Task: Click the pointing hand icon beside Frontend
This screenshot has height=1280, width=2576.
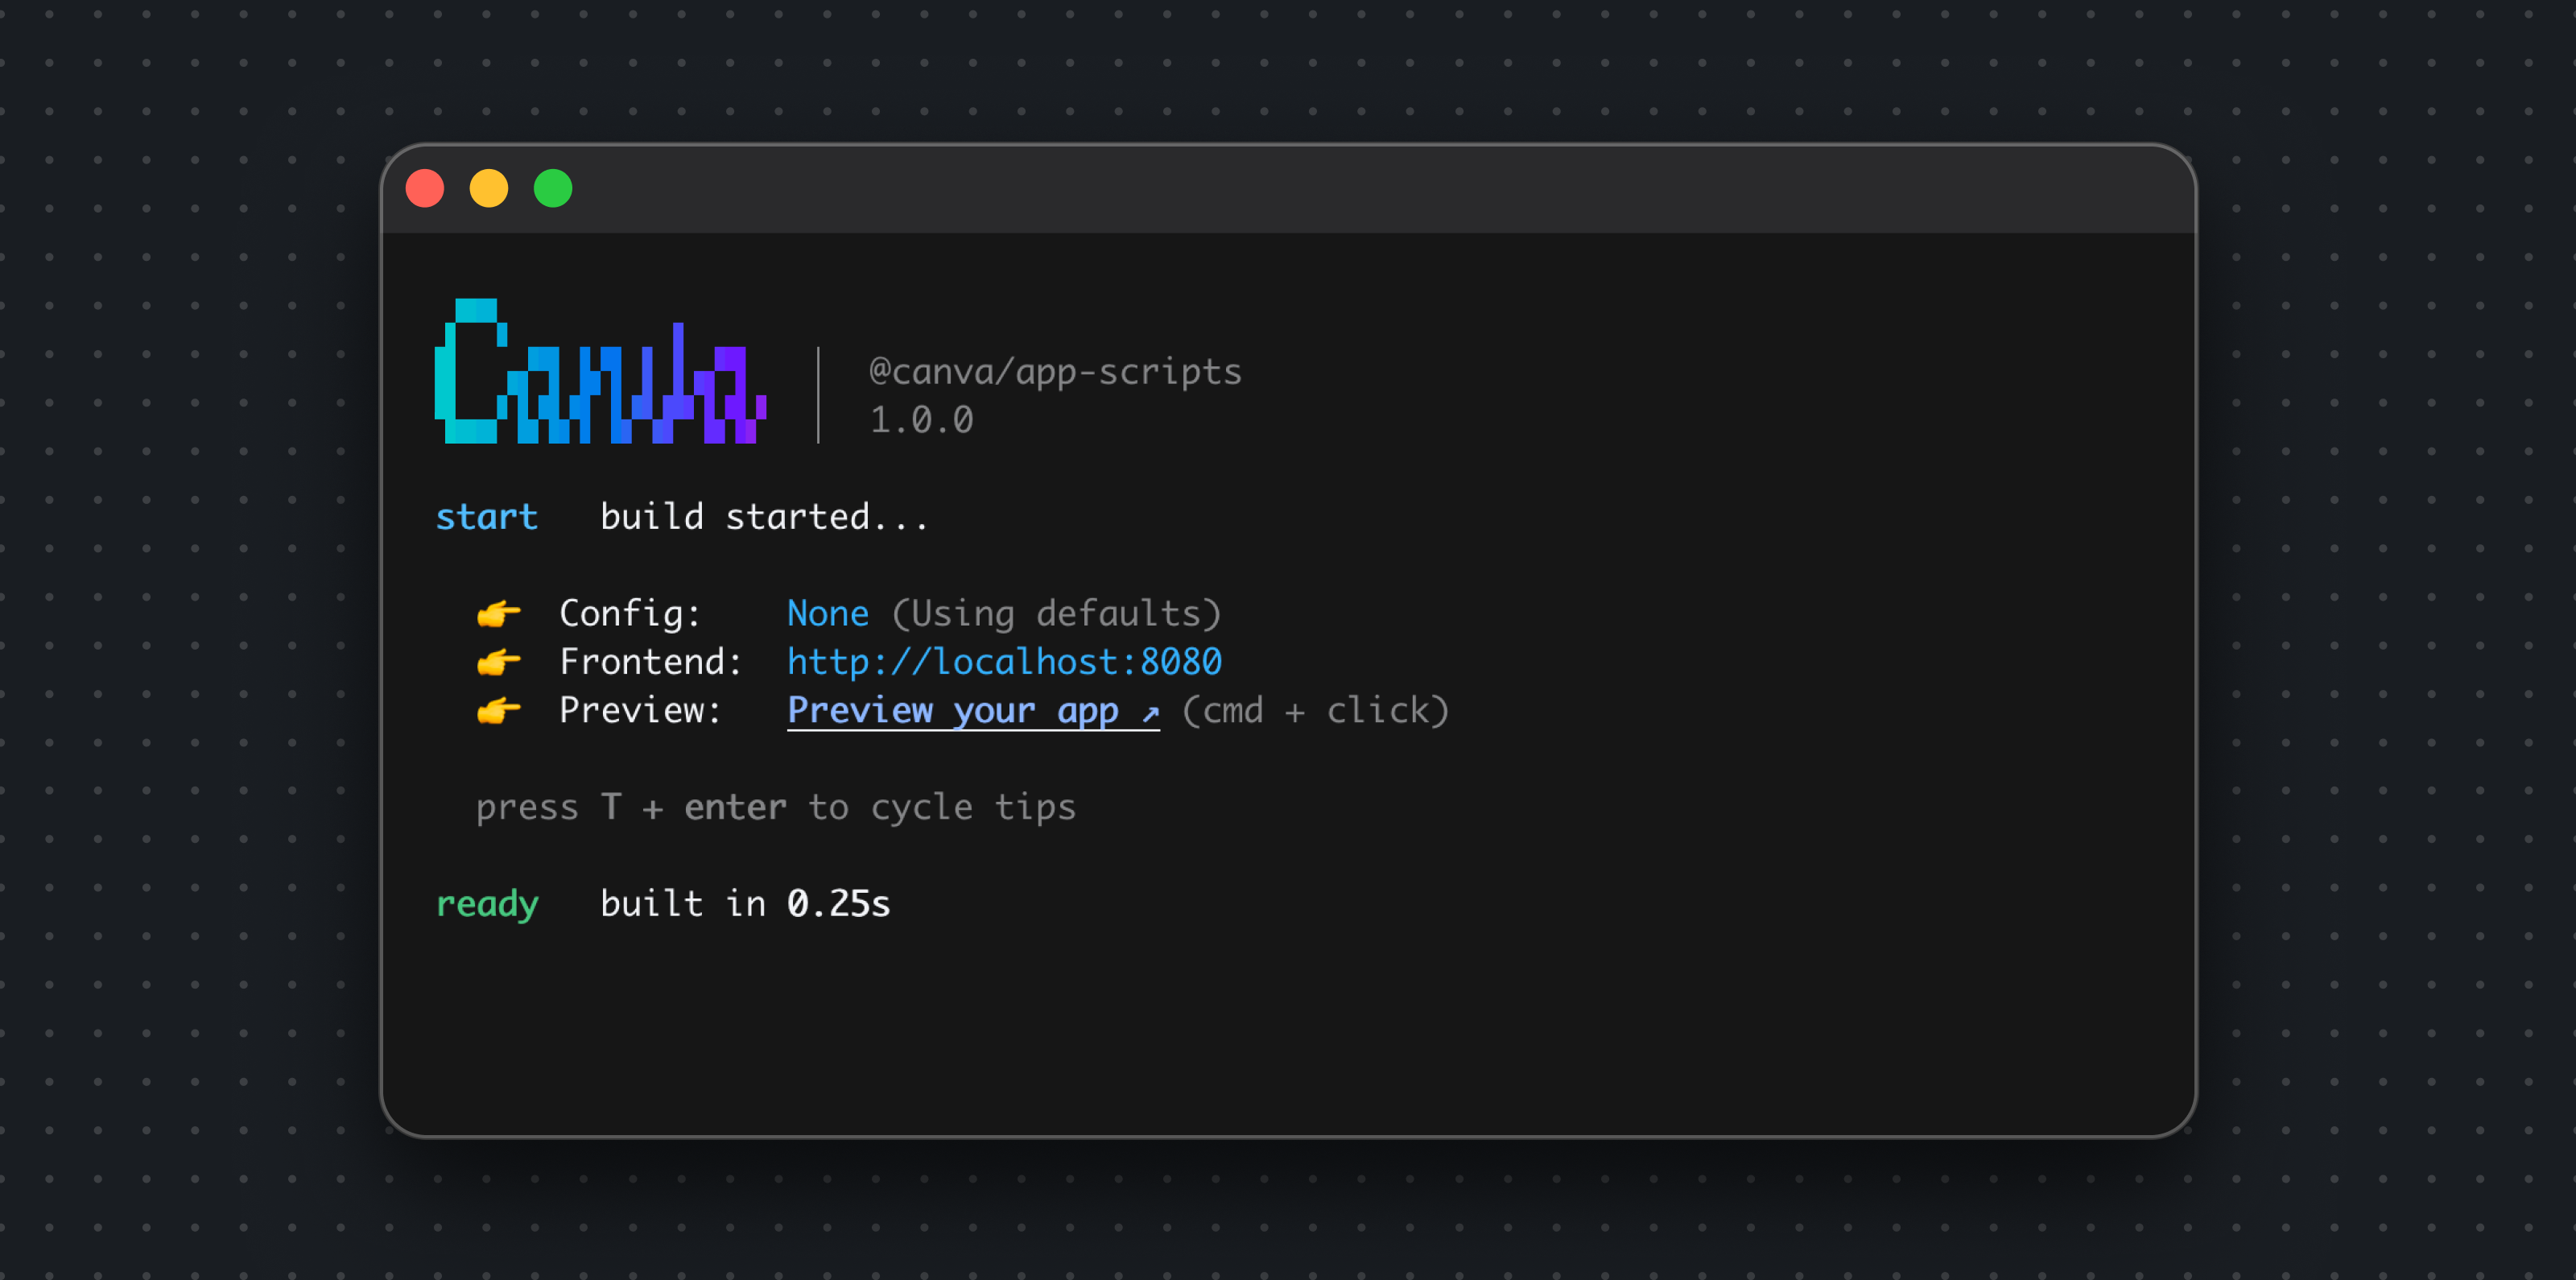Action: point(498,661)
